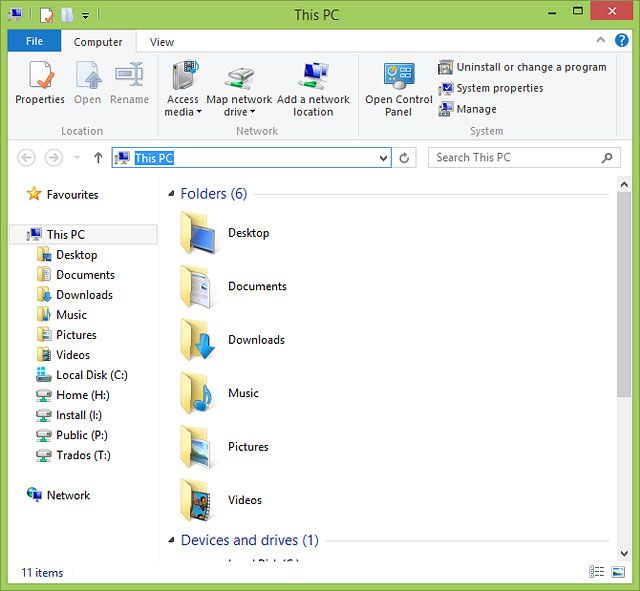
Task: Open the Access media menu
Action: tap(182, 89)
